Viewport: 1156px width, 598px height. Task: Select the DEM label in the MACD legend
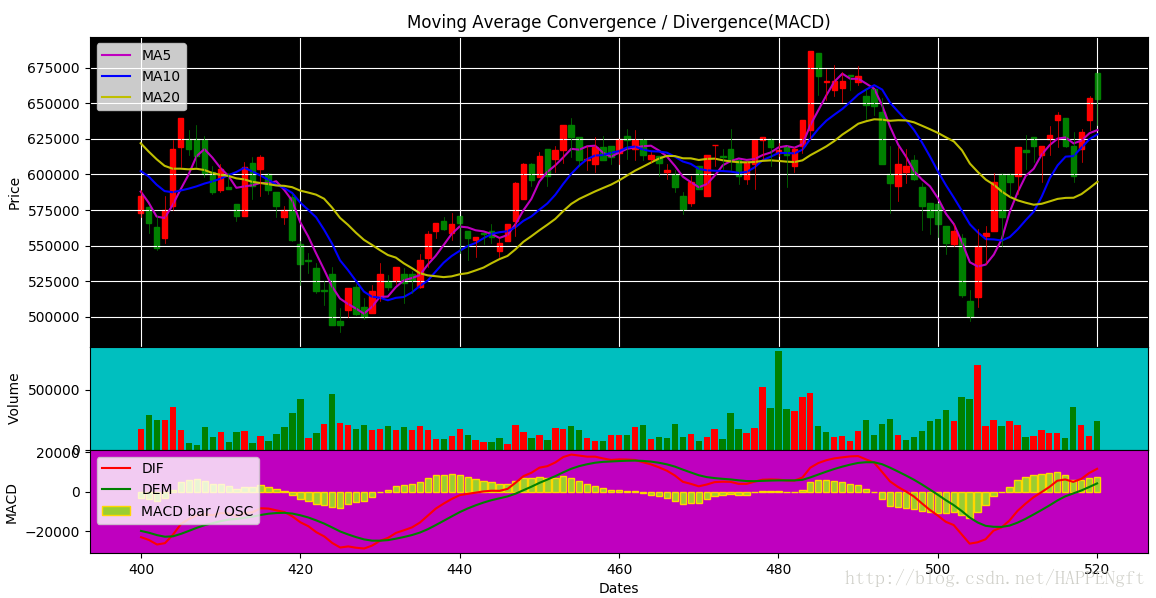(x=157, y=490)
